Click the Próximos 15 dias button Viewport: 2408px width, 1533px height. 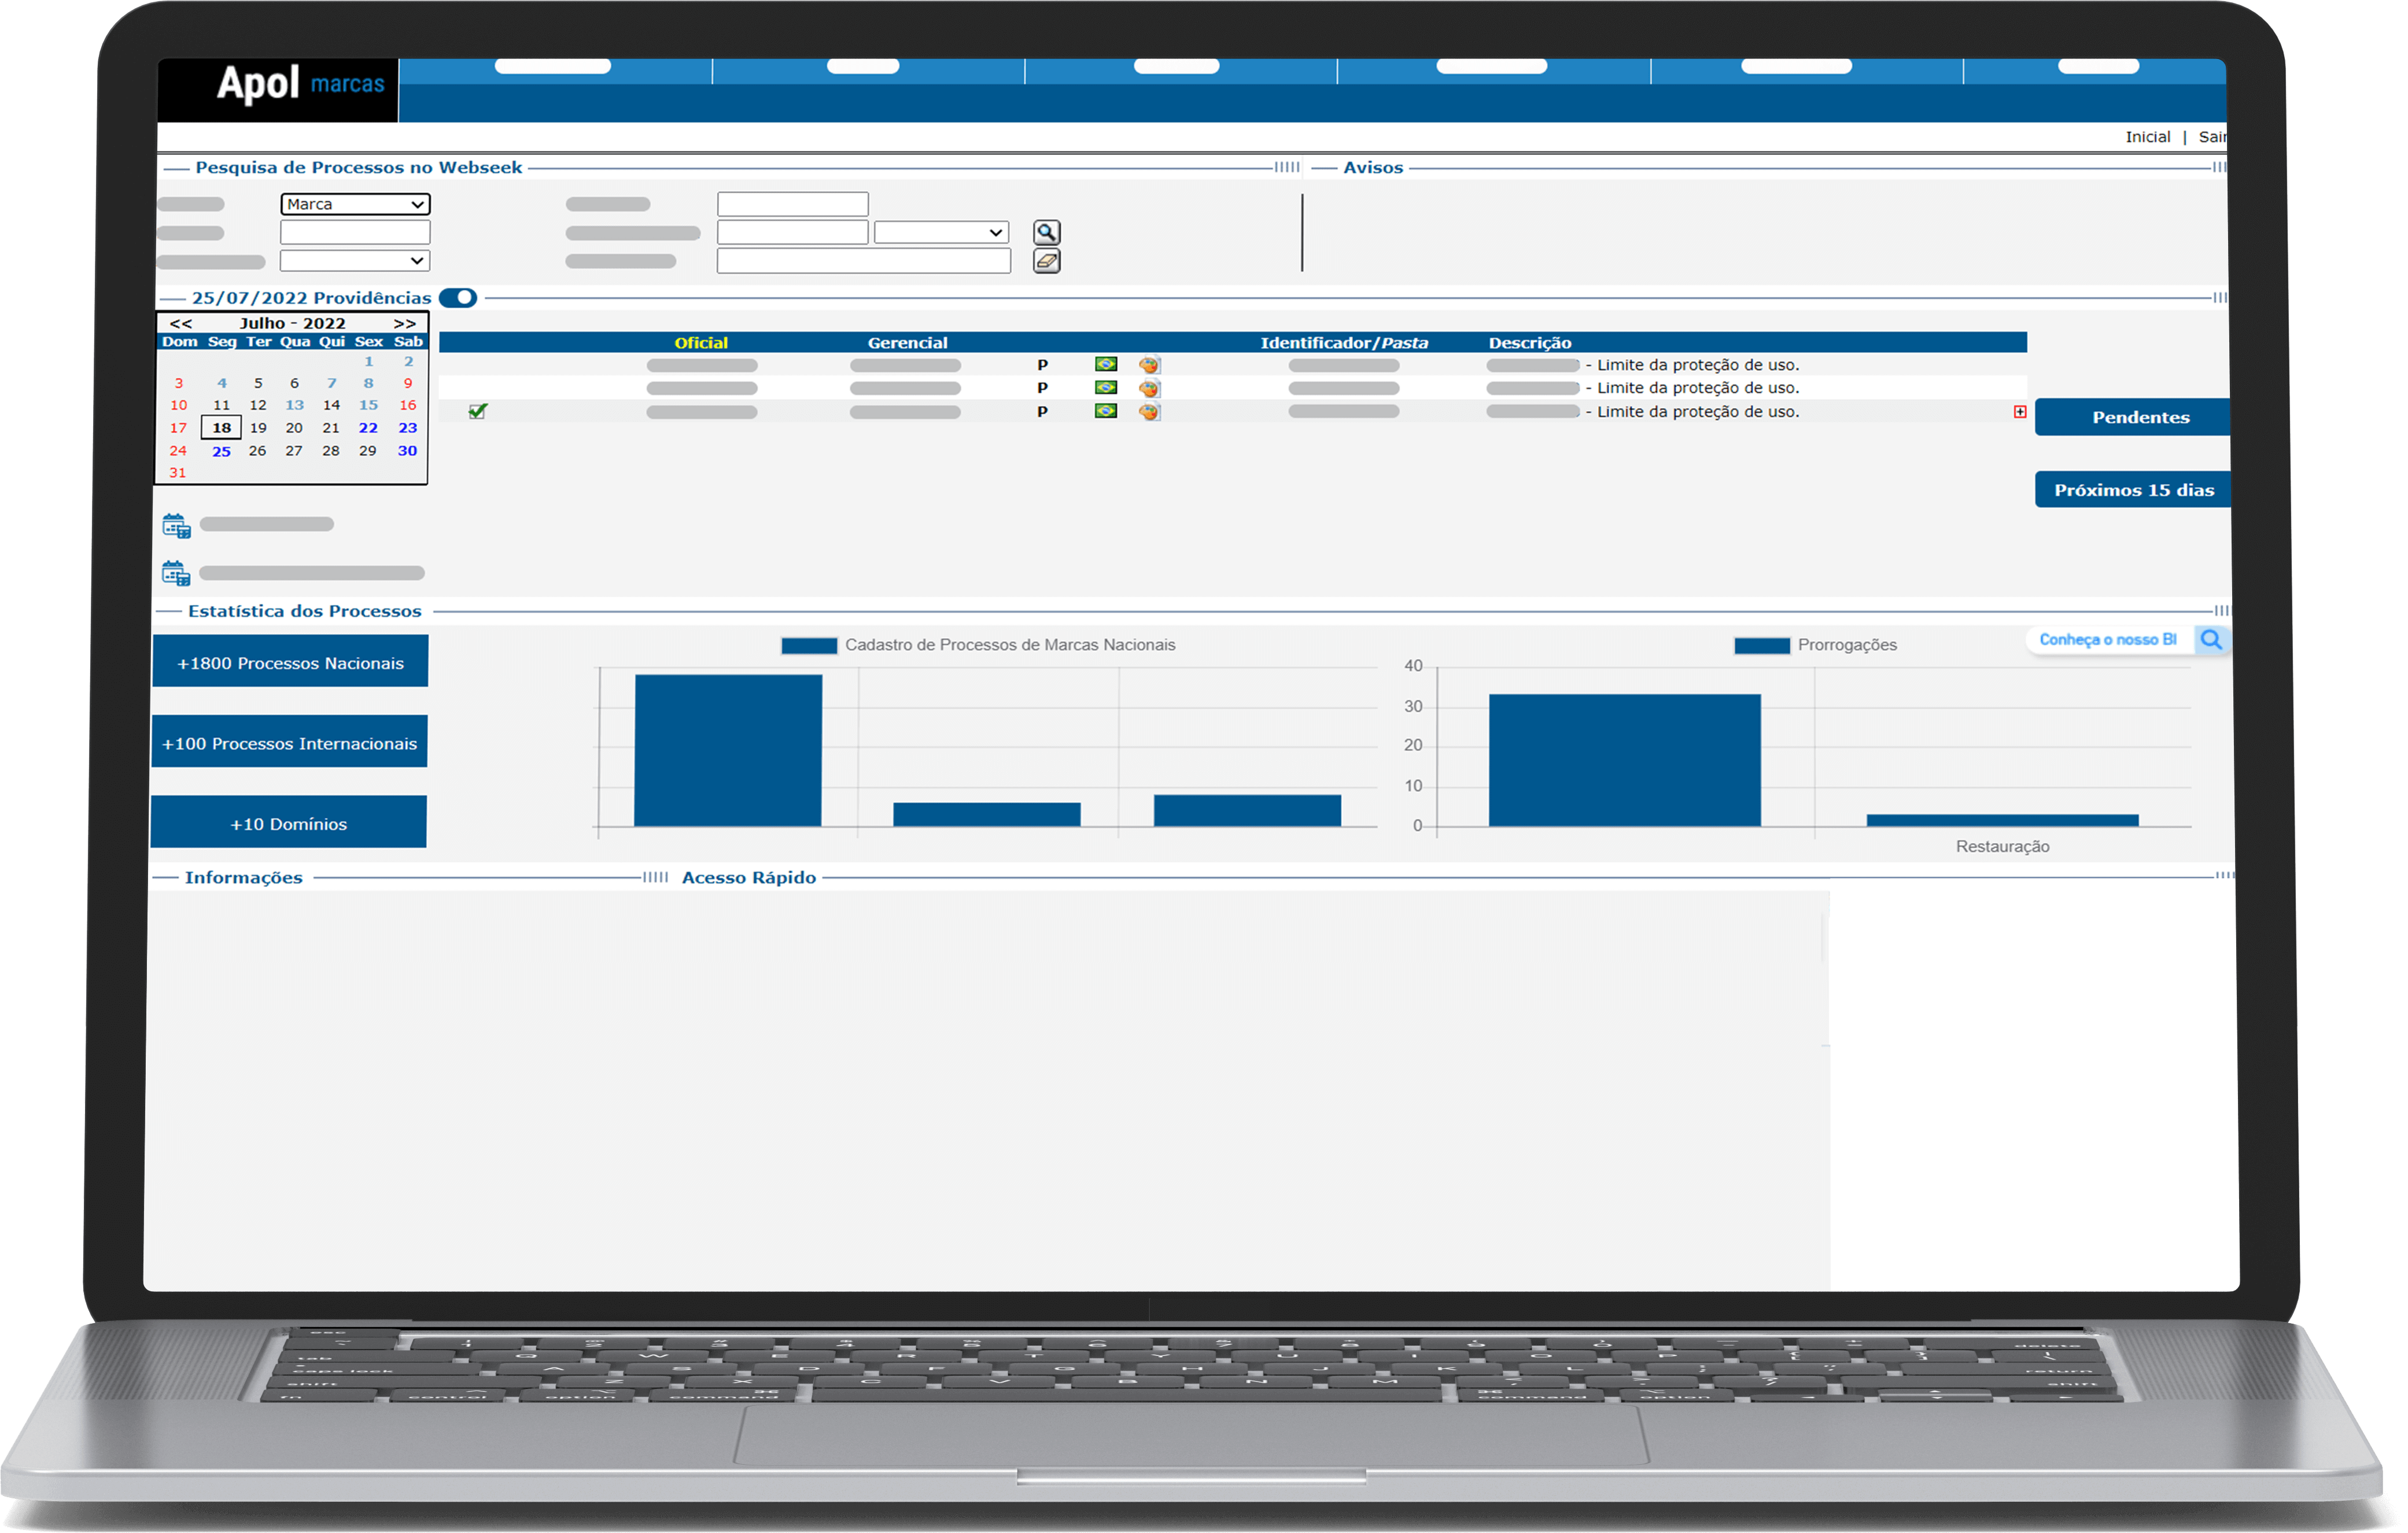click(x=2132, y=490)
